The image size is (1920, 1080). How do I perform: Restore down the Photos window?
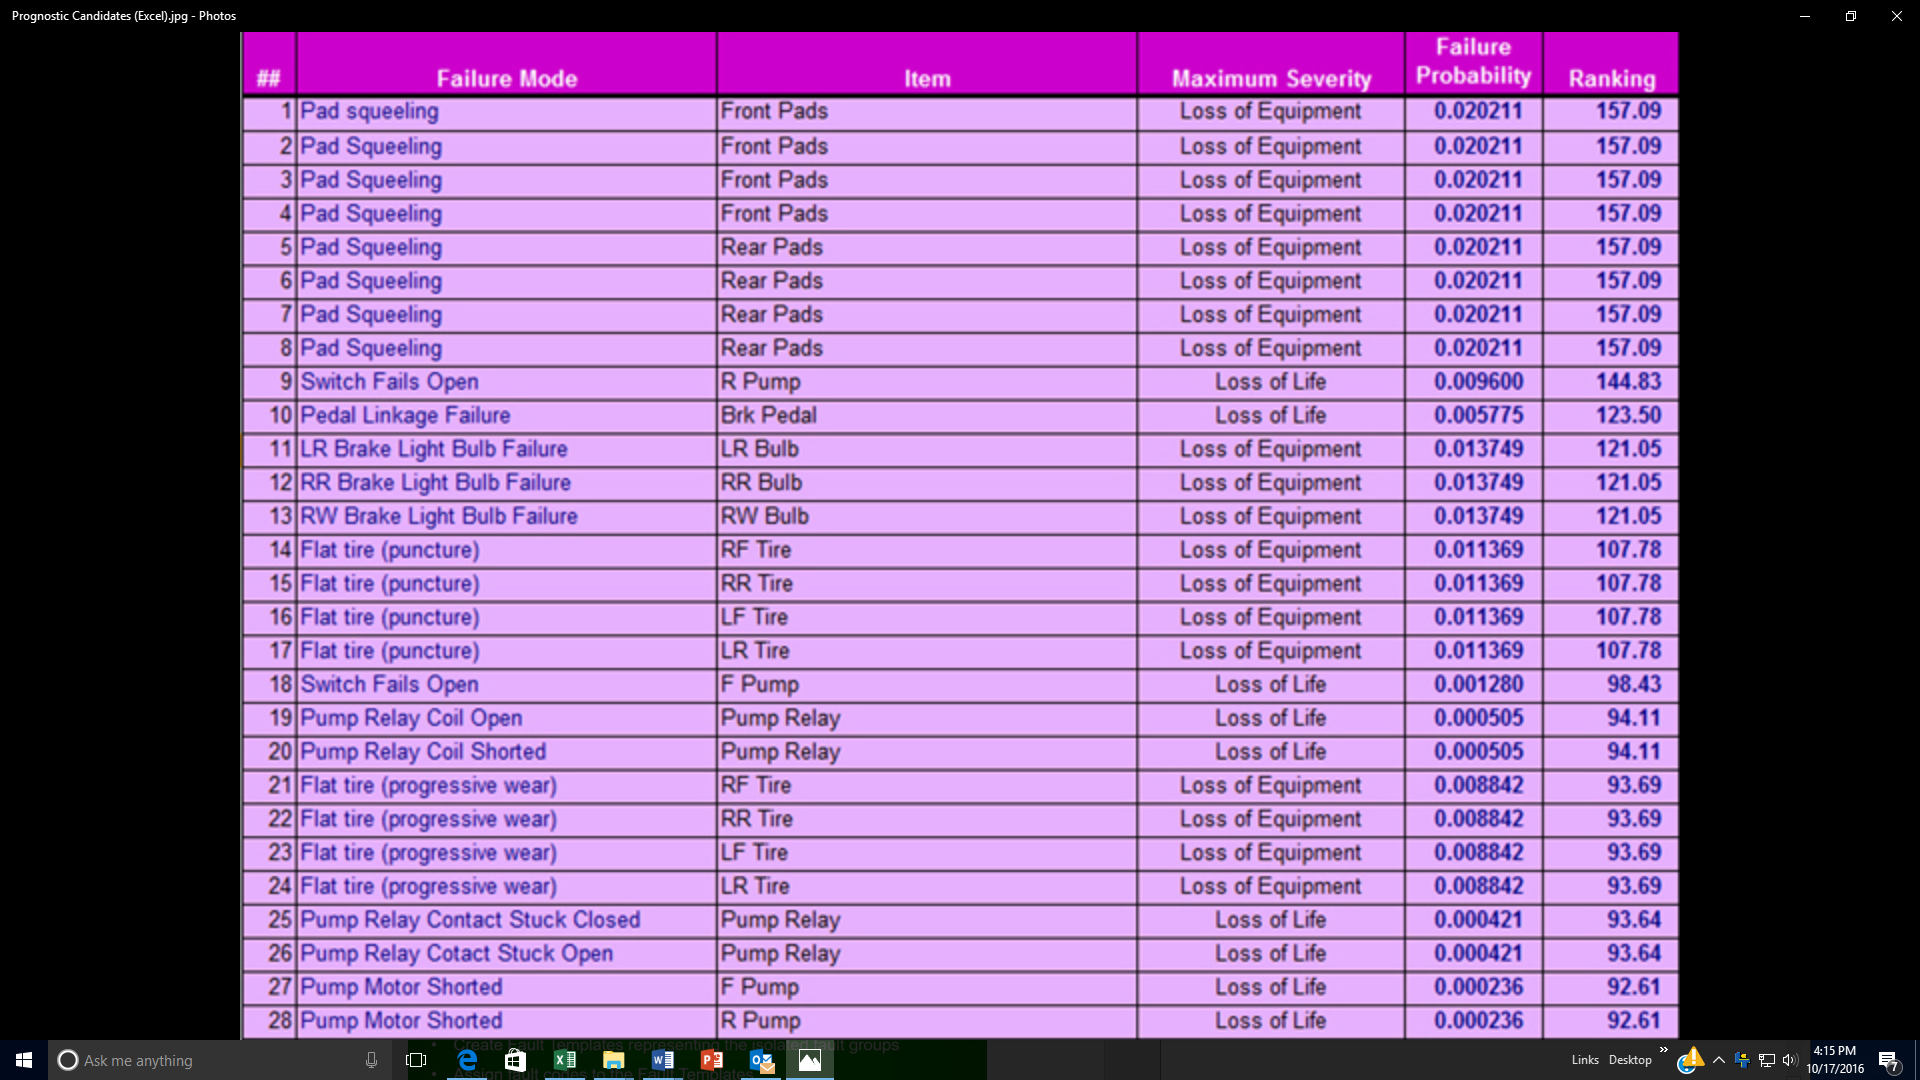pos(1850,16)
